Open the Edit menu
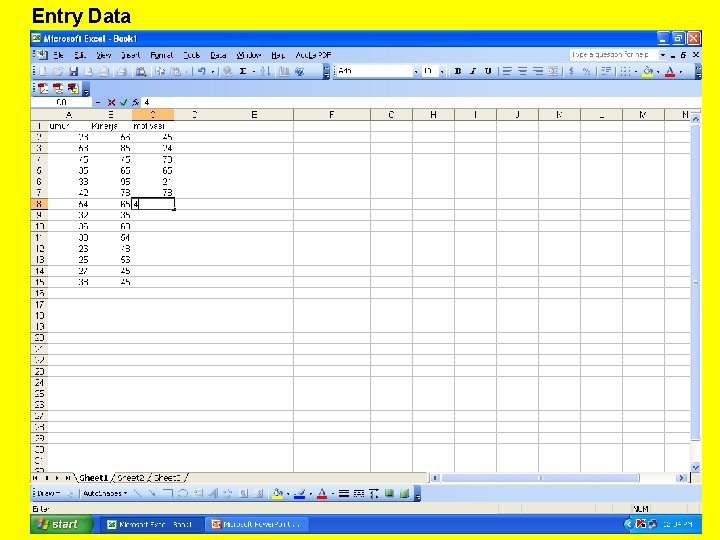This screenshot has width=720, height=540. click(x=80, y=55)
